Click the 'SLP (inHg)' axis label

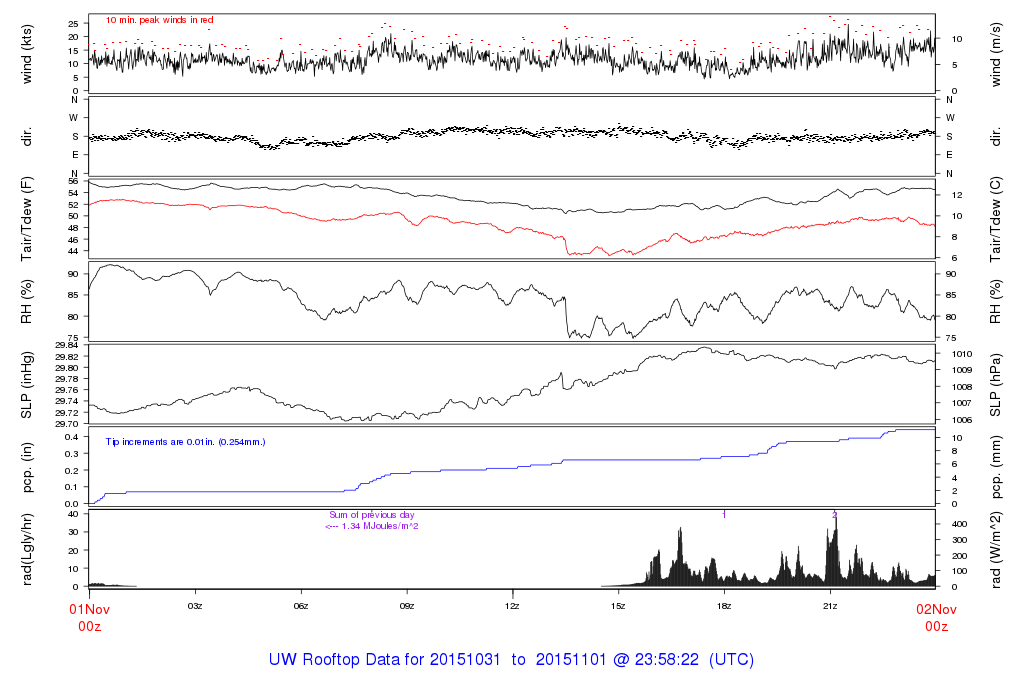tap(27, 385)
